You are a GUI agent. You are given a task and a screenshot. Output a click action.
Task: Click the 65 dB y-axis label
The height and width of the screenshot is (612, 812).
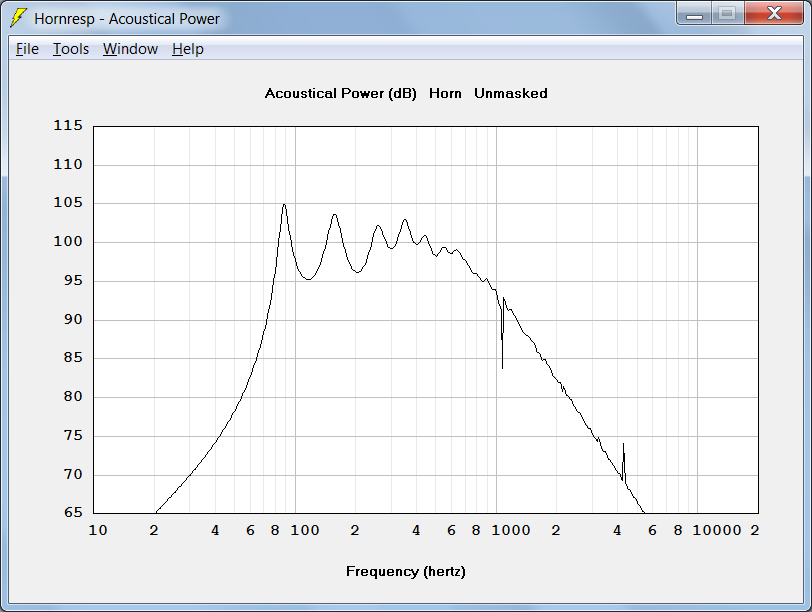(x=73, y=512)
